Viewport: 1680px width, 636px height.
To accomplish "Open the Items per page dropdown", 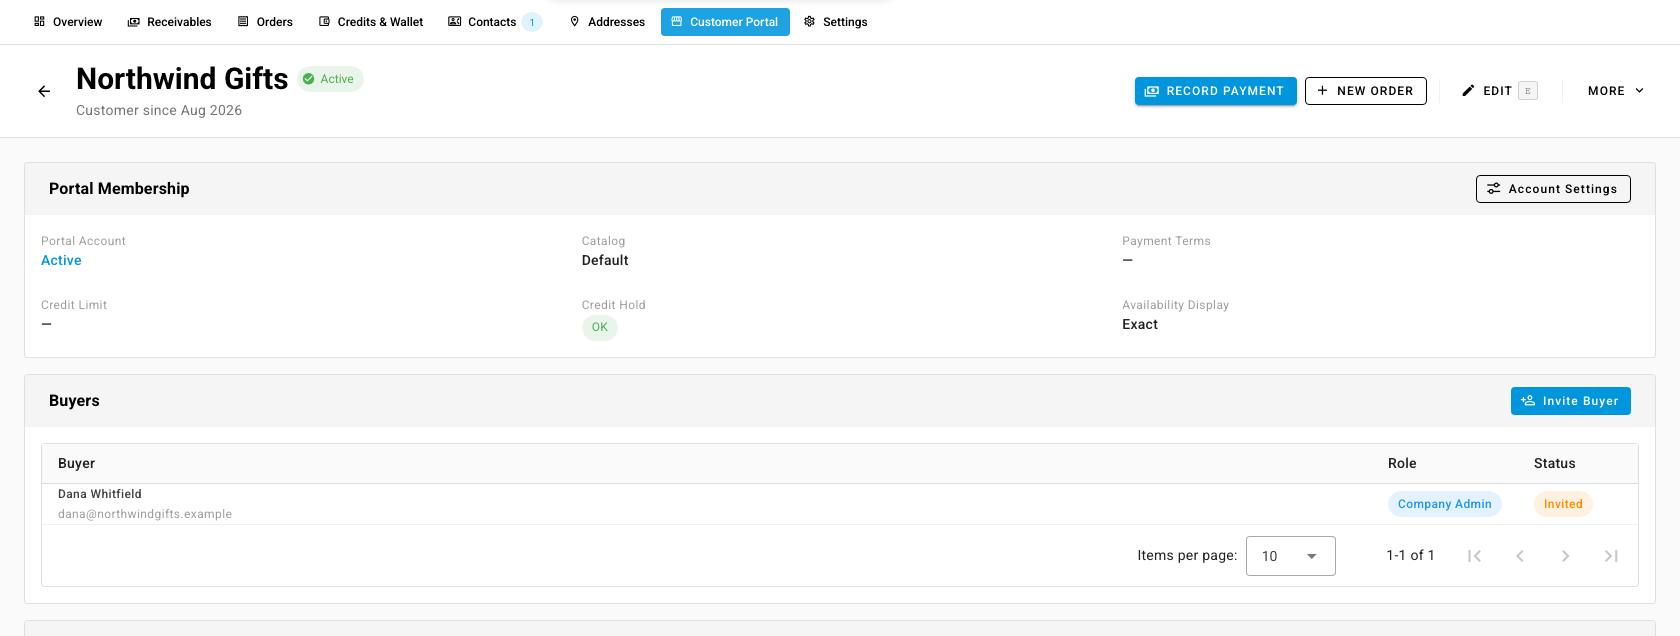I will [x=1290, y=556].
